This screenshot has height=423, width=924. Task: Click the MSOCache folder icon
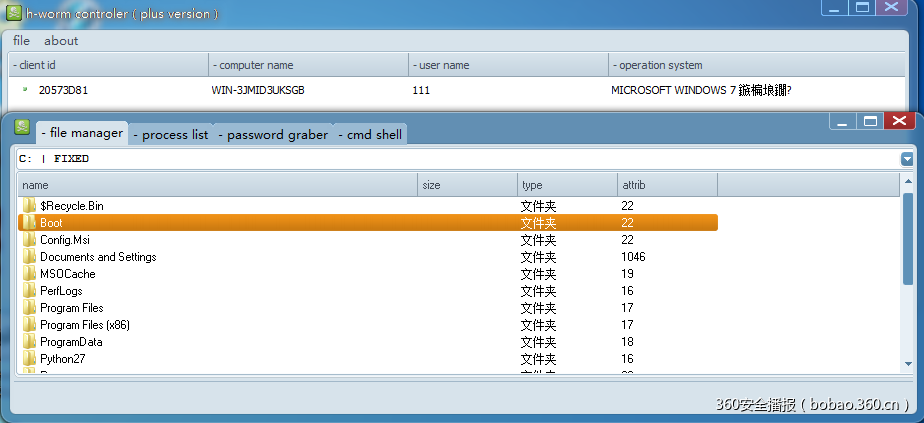[x=29, y=274]
